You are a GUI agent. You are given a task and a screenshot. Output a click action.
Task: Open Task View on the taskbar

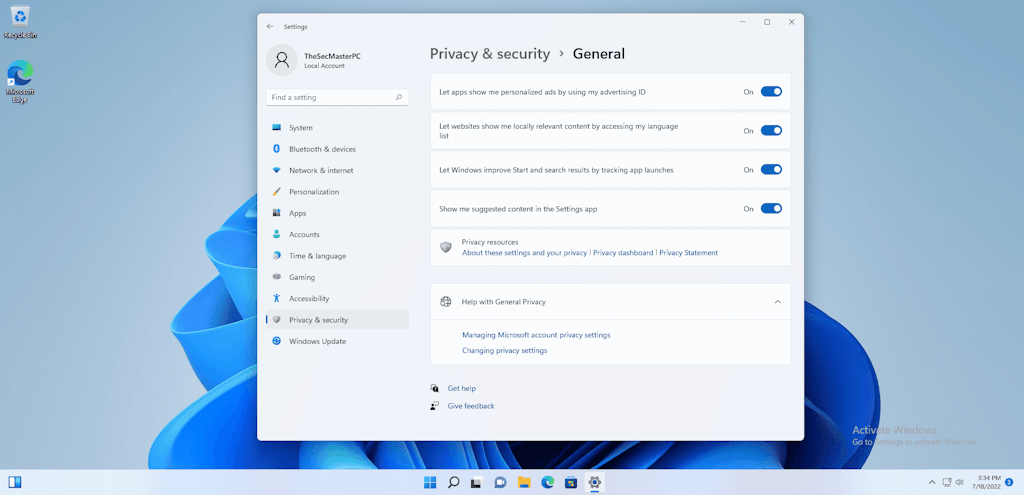pyautogui.click(x=477, y=483)
